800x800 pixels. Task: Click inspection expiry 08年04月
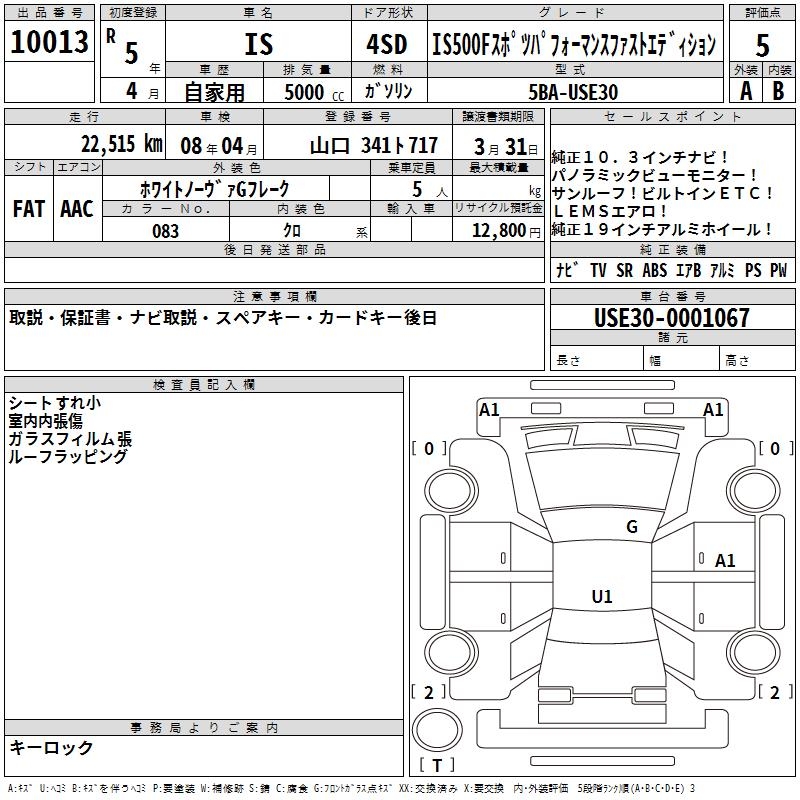click(x=219, y=146)
